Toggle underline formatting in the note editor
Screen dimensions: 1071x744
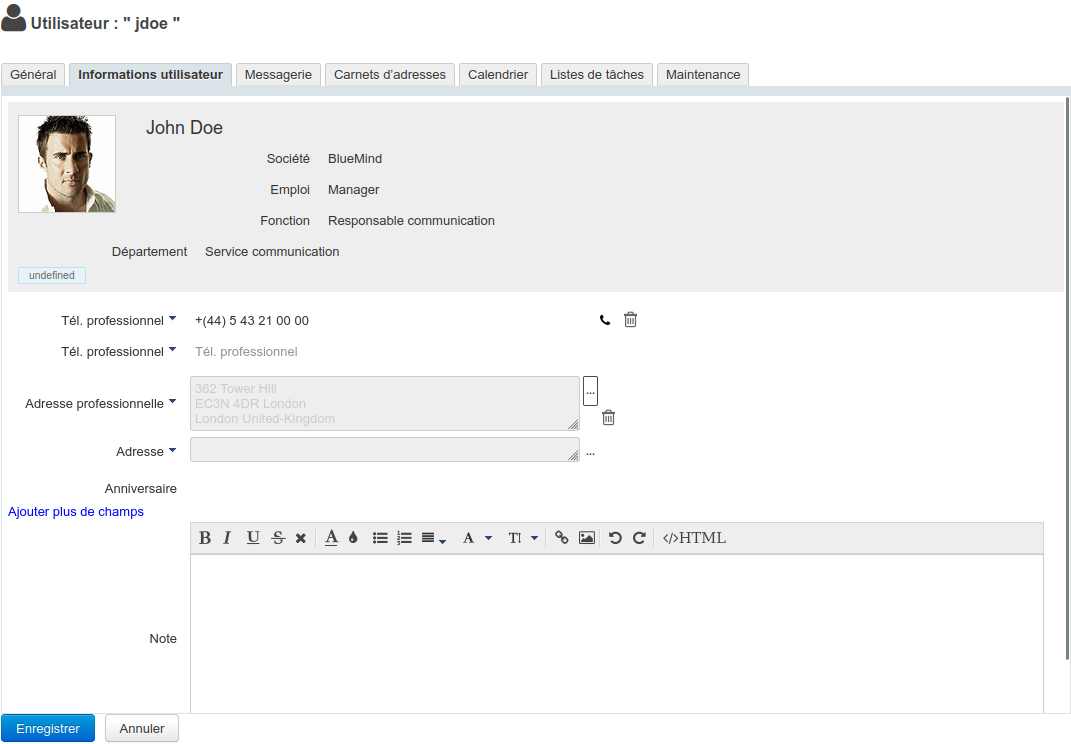[253, 538]
